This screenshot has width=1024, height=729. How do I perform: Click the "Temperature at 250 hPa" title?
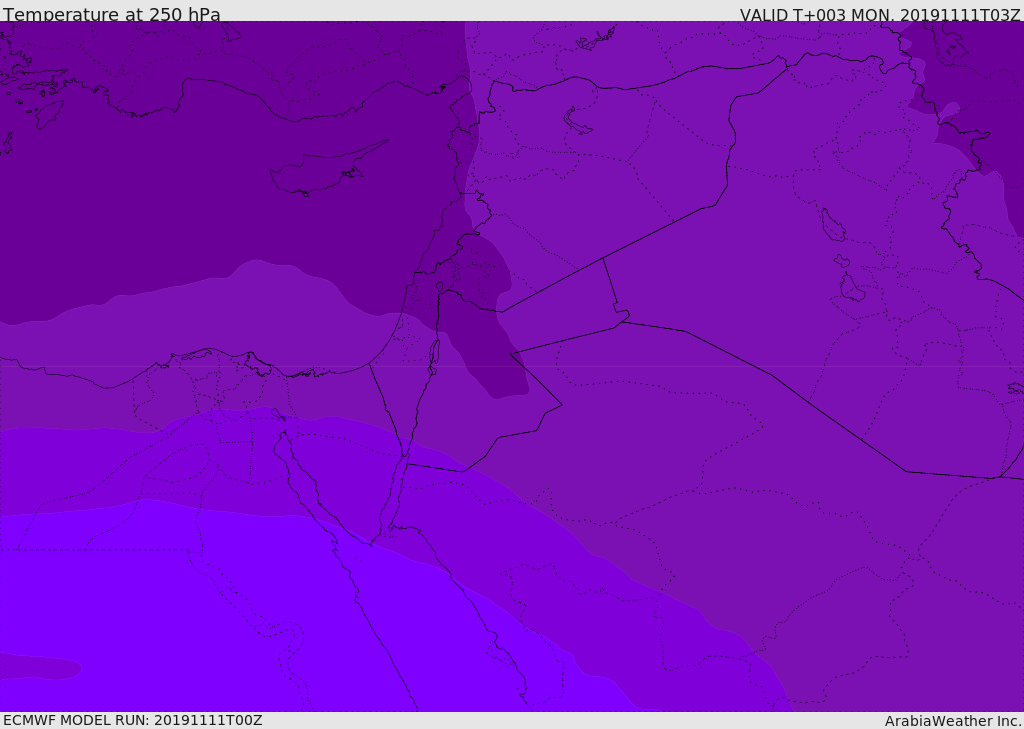(x=112, y=15)
